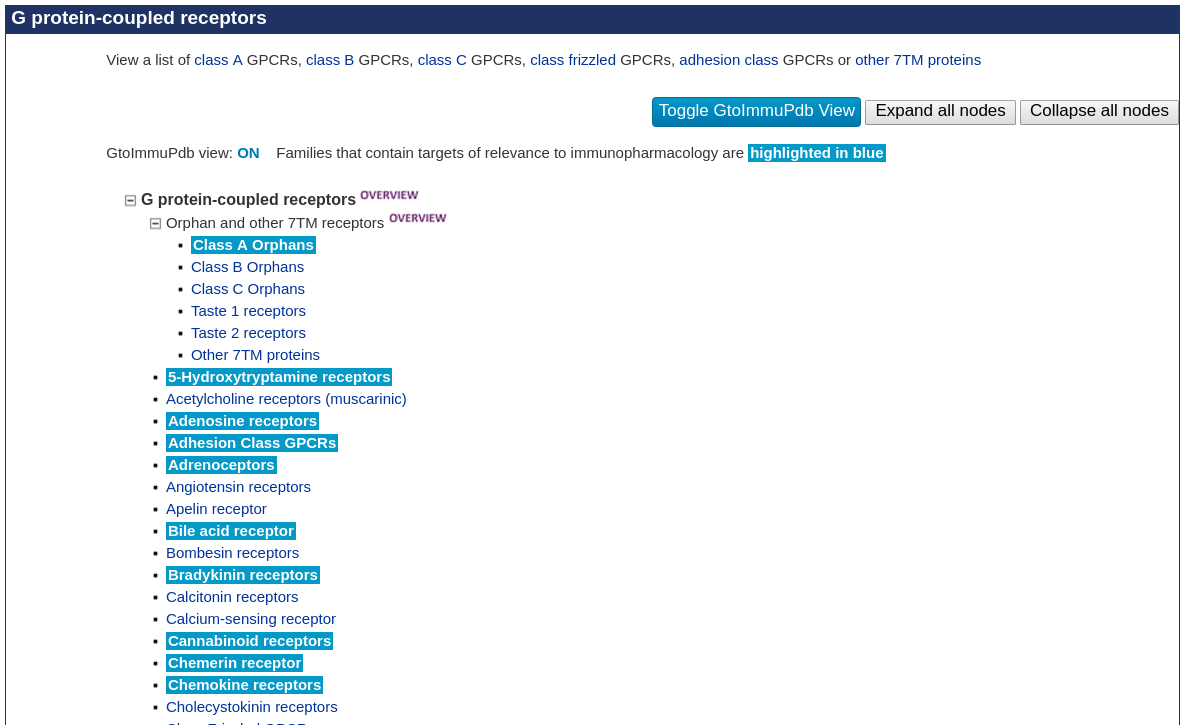Open the adhesion class GPCRs link
The image size is (1192, 725).
coord(728,60)
